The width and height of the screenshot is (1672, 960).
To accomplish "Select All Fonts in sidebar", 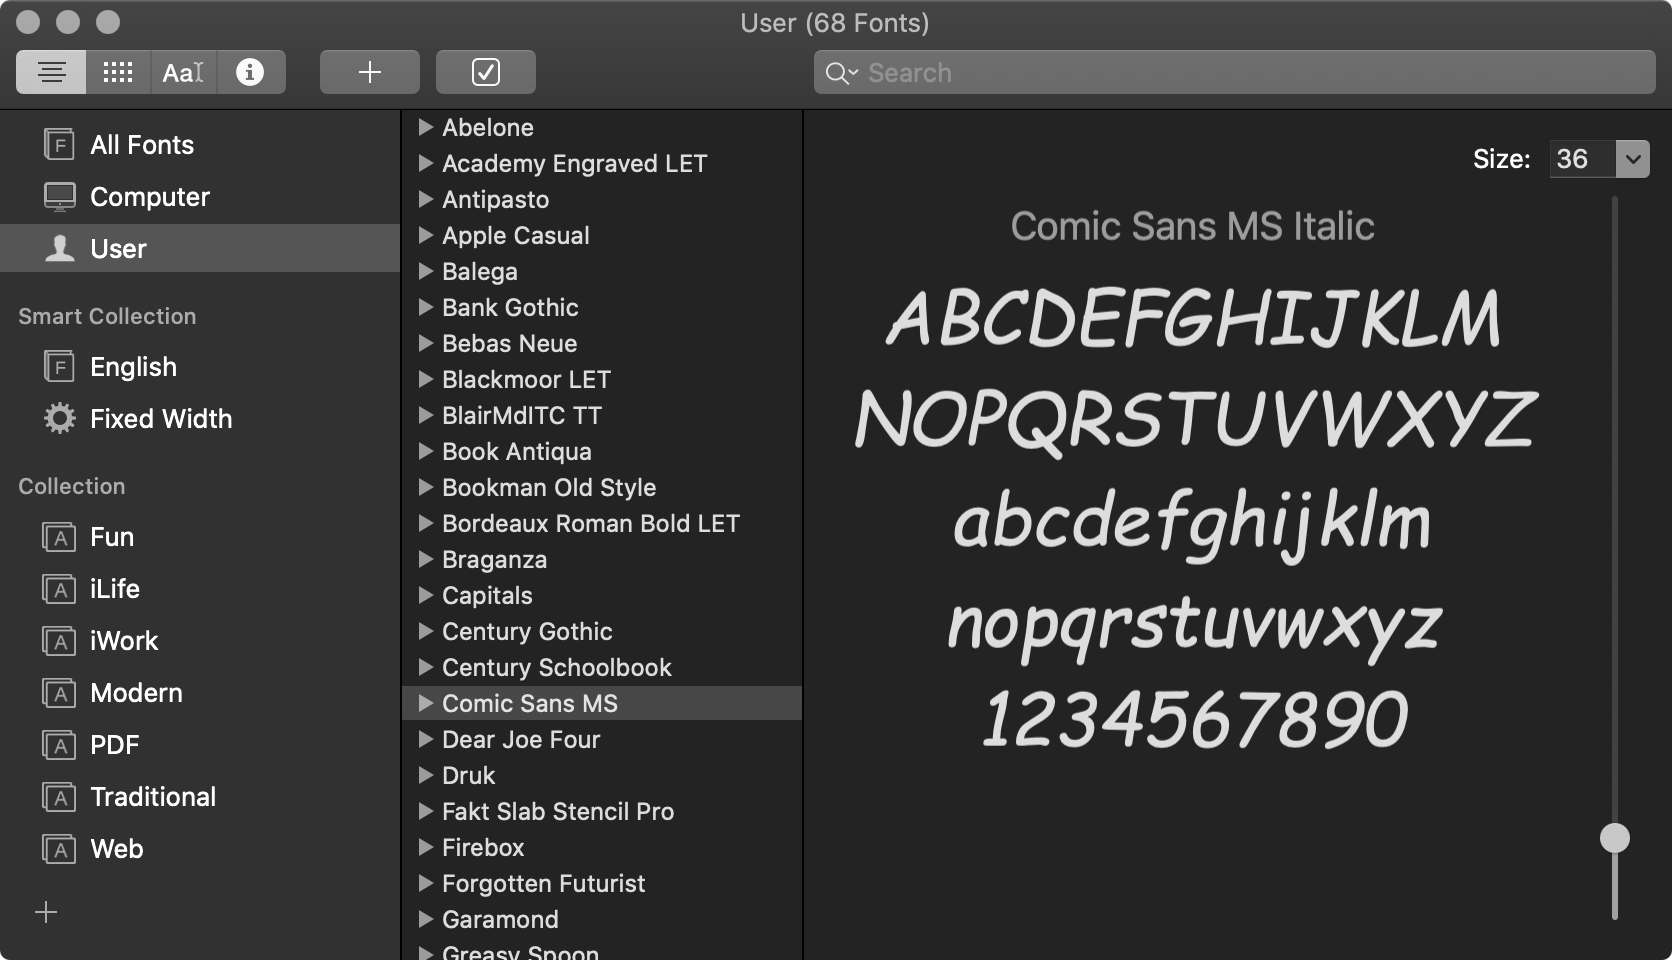I will 200,145.
